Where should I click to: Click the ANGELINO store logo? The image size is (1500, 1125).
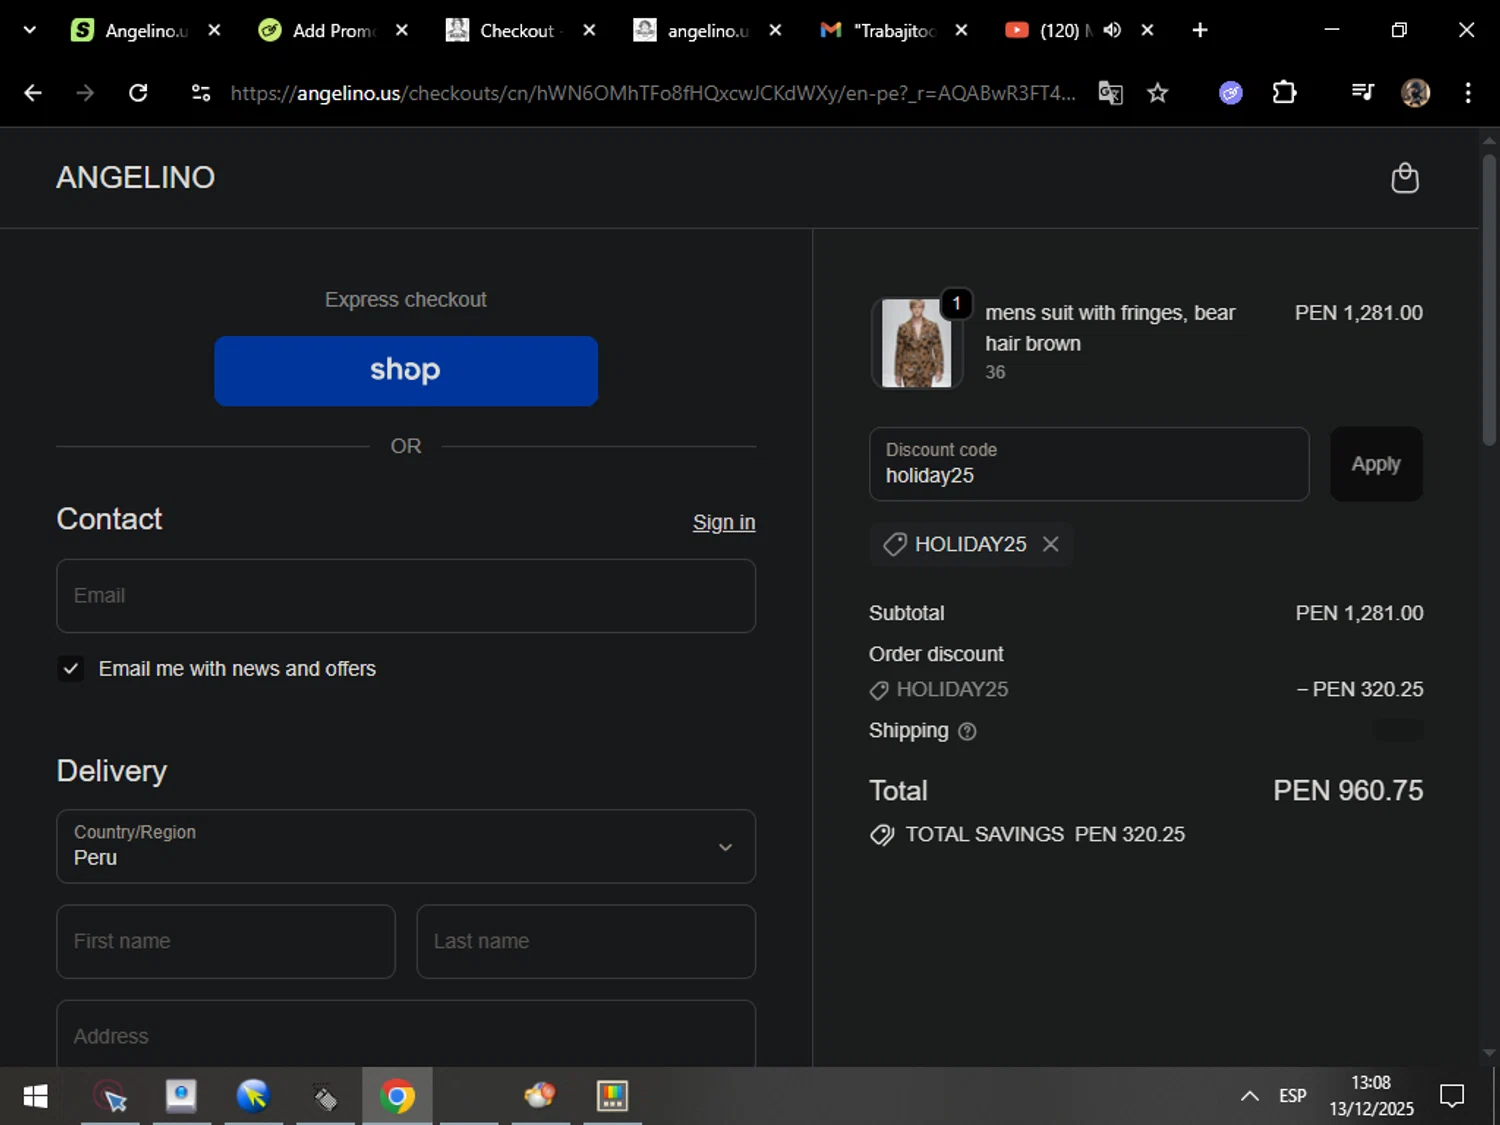[135, 178]
